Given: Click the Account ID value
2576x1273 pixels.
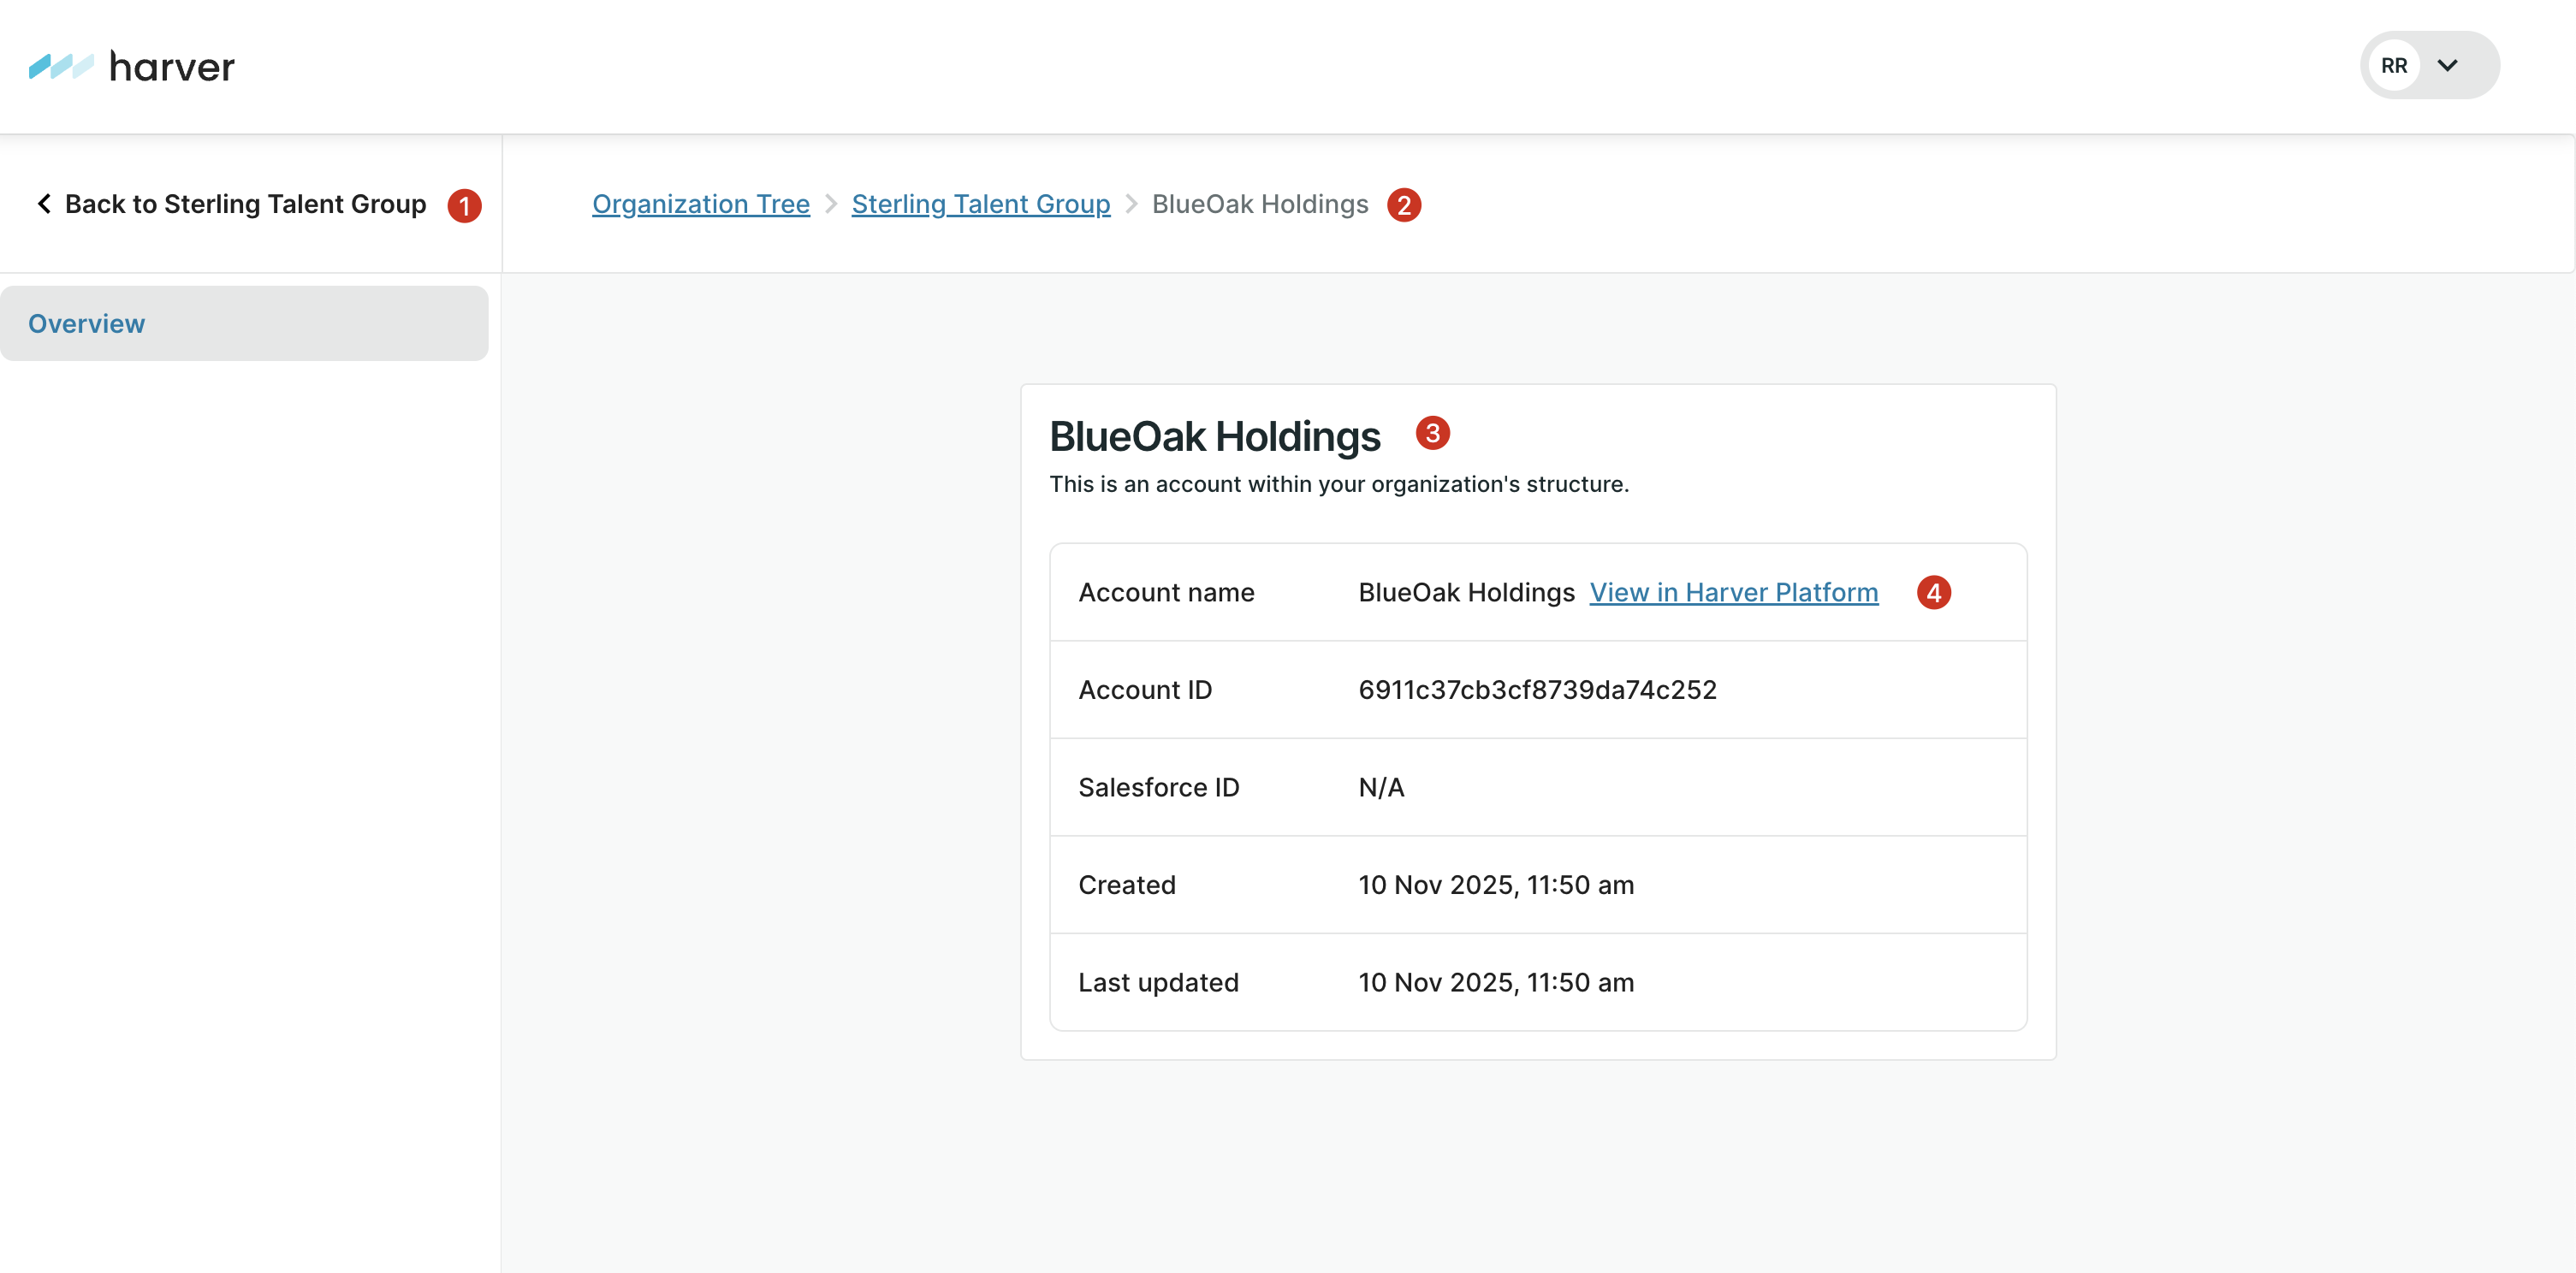Looking at the screenshot, I should point(1536,690).
